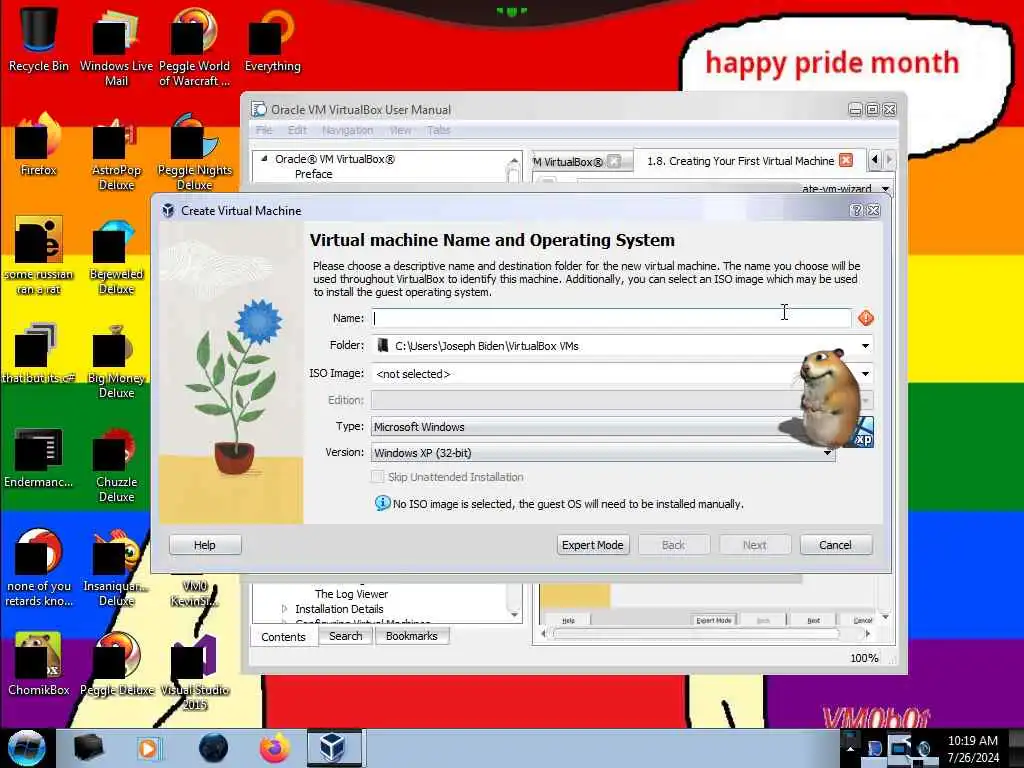Open the Version dropdown arrow
This screenshot has width=1024, height=768.
pyautogui.click(x=827, y=453)
